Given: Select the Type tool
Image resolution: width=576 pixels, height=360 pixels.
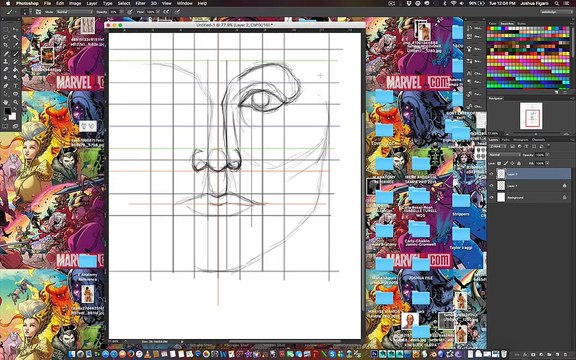Looking at the screenshot, I should click(15, 85).
